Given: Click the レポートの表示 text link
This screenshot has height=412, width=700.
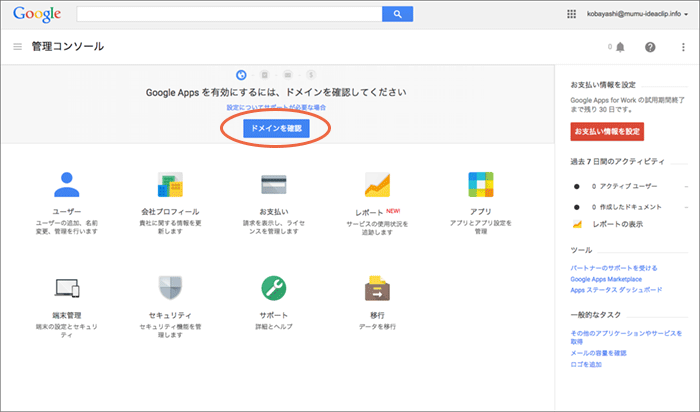Looking at the screenshot, I should [x=617, y=224].
